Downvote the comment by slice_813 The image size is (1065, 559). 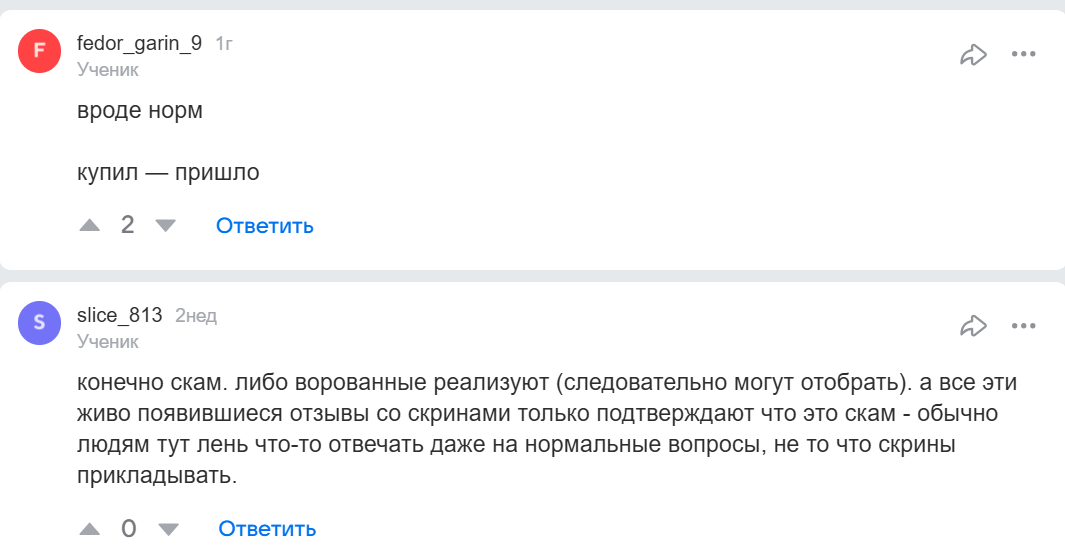tap(168, 528)
